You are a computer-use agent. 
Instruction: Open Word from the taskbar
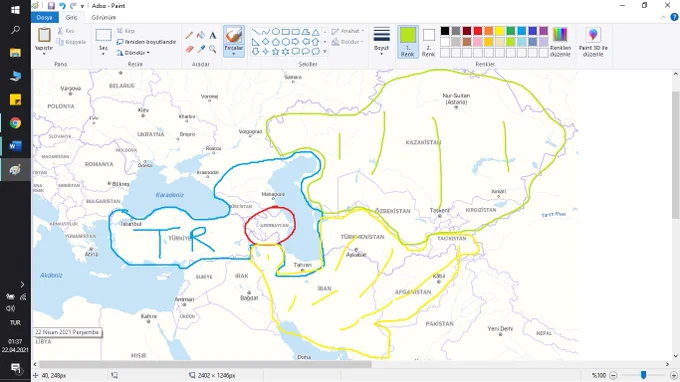click(x=15, y=146)
